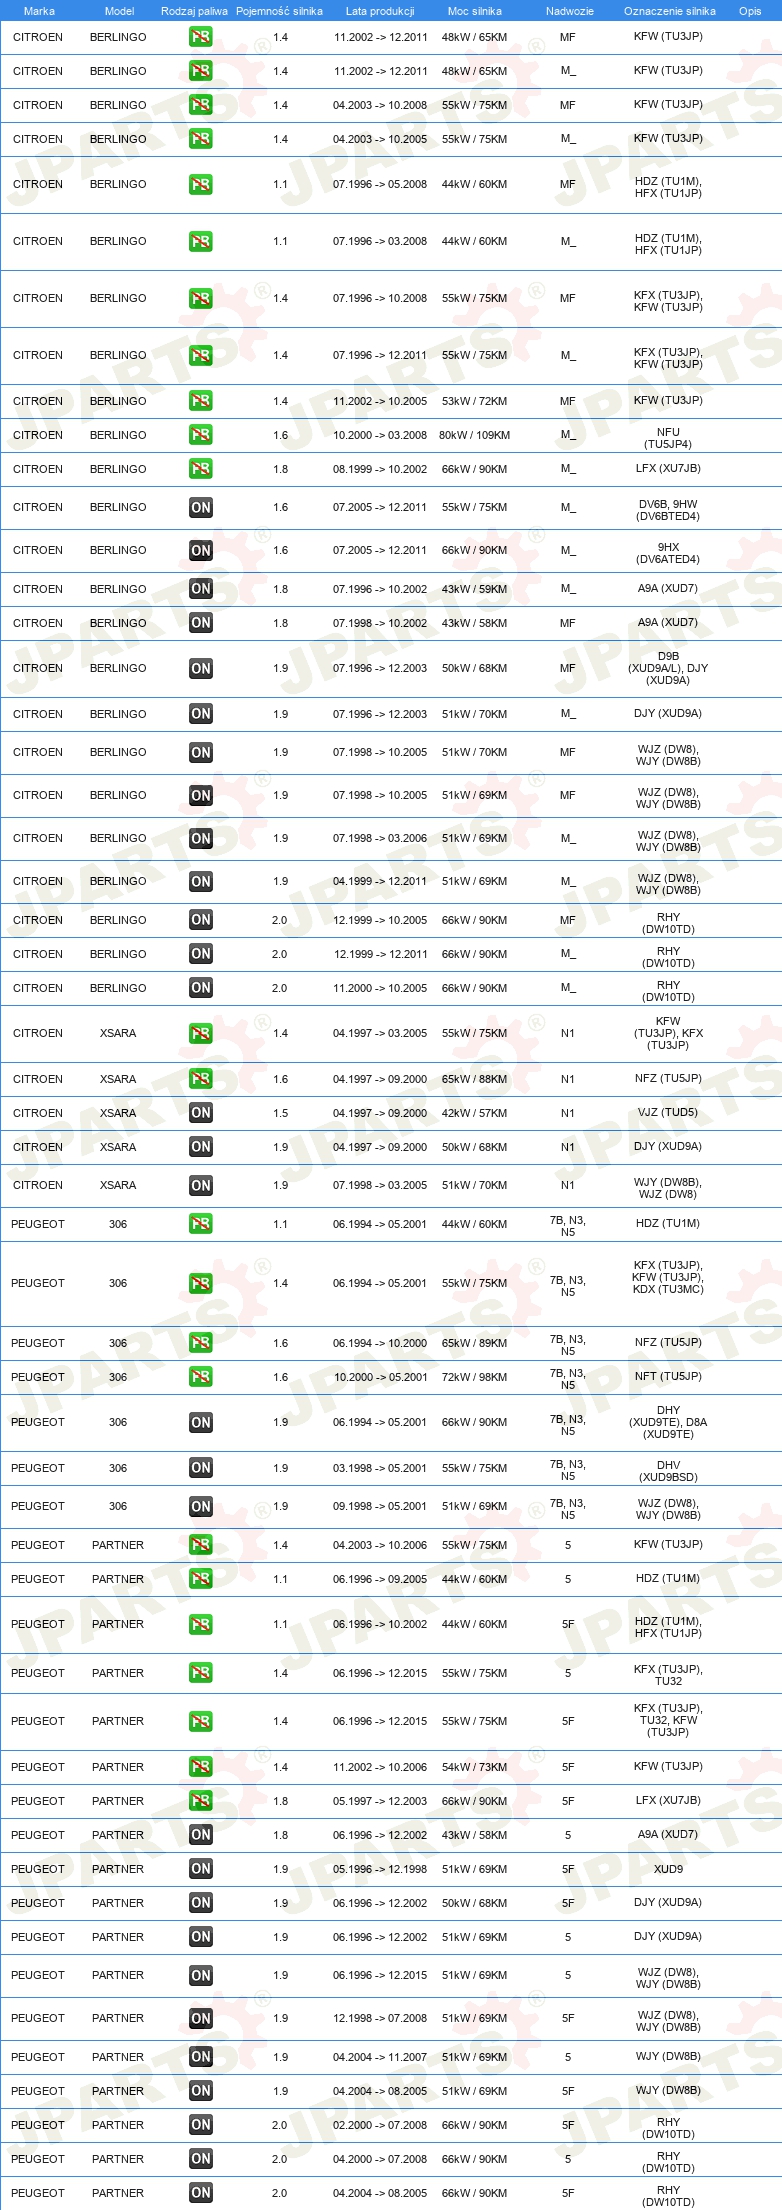Select "42kW / 57KM" power cell
This screenshot has width=782, height=2210.
pyautogui.click(x=474, y=1113)
